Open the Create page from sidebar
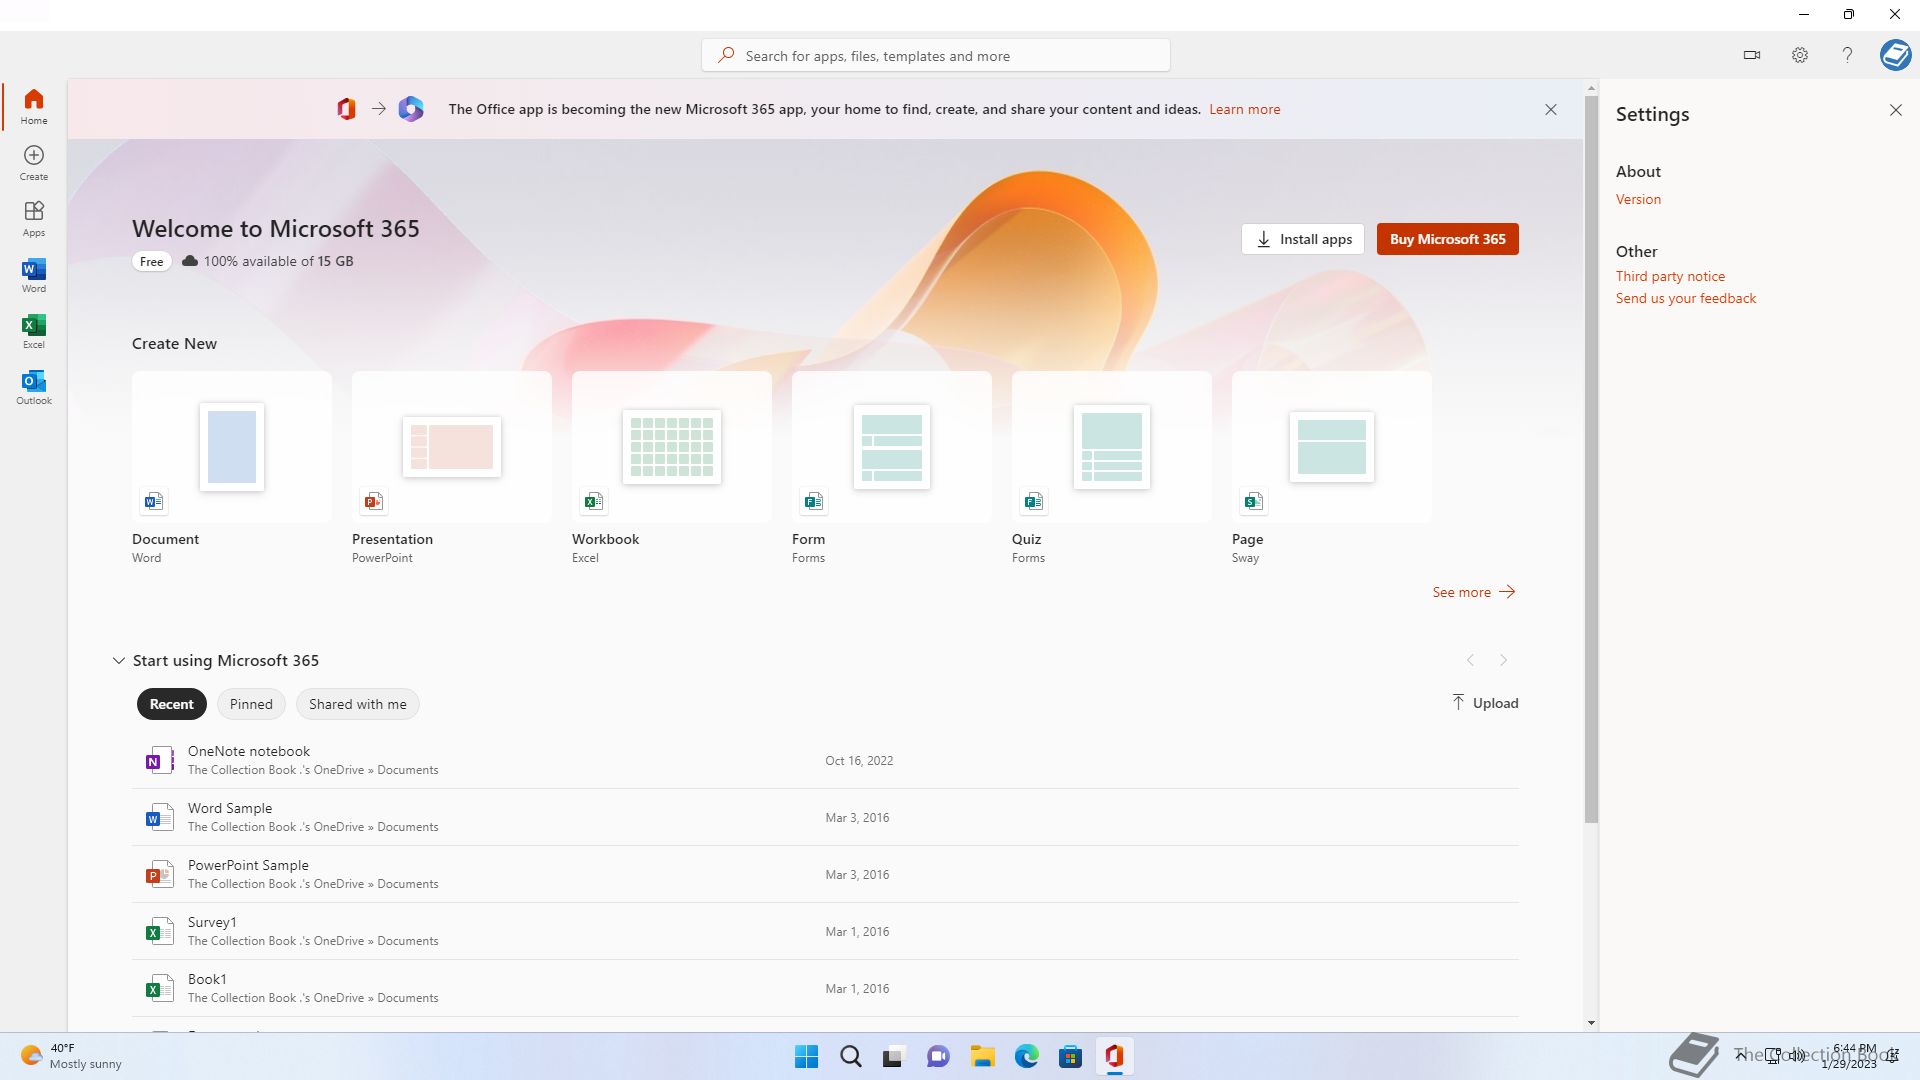The image size is (1920, 1080). pos(34,162)
